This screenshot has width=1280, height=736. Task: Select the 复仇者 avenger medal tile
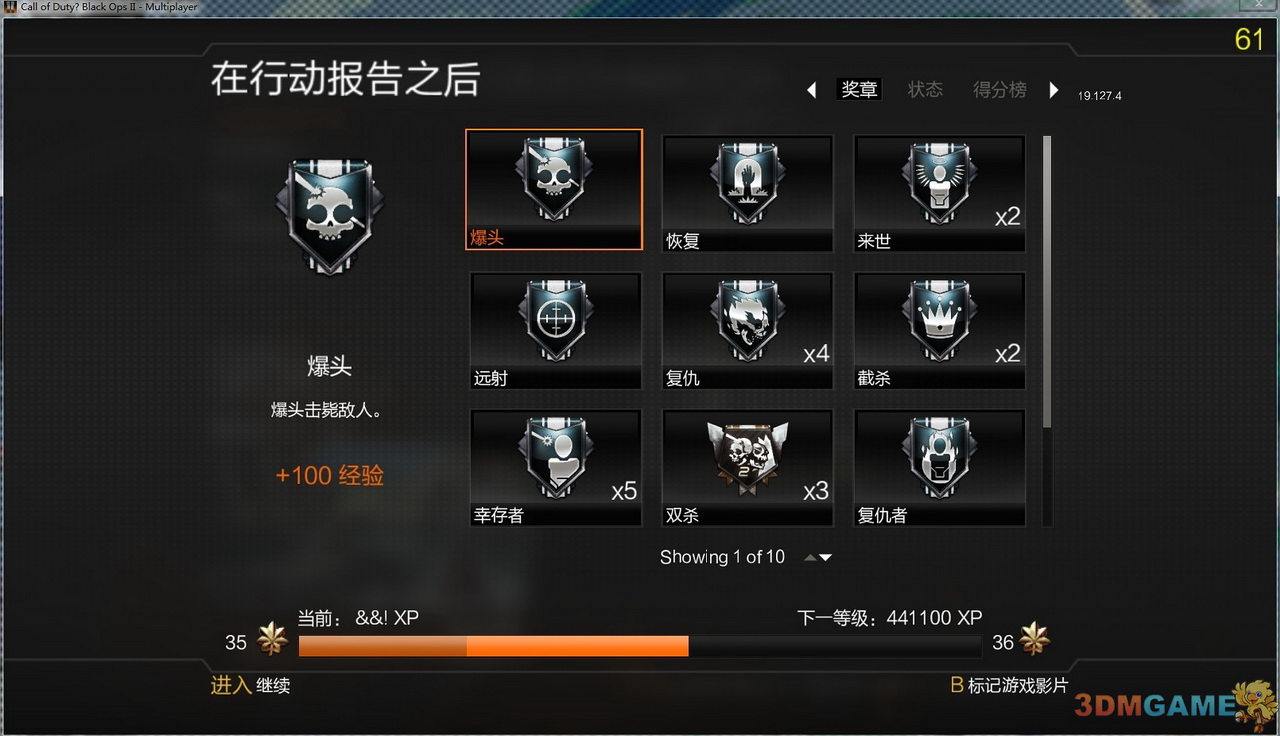[939, 467]
